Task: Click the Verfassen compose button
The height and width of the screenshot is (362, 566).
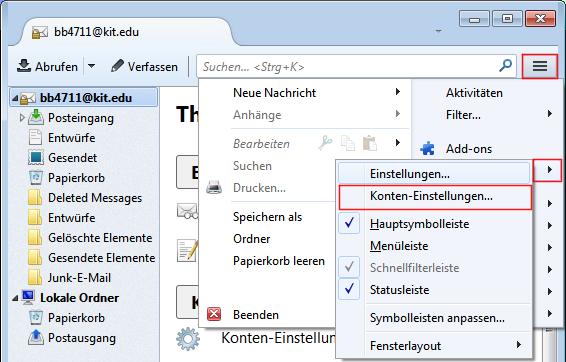Action: tap(144, 66)
